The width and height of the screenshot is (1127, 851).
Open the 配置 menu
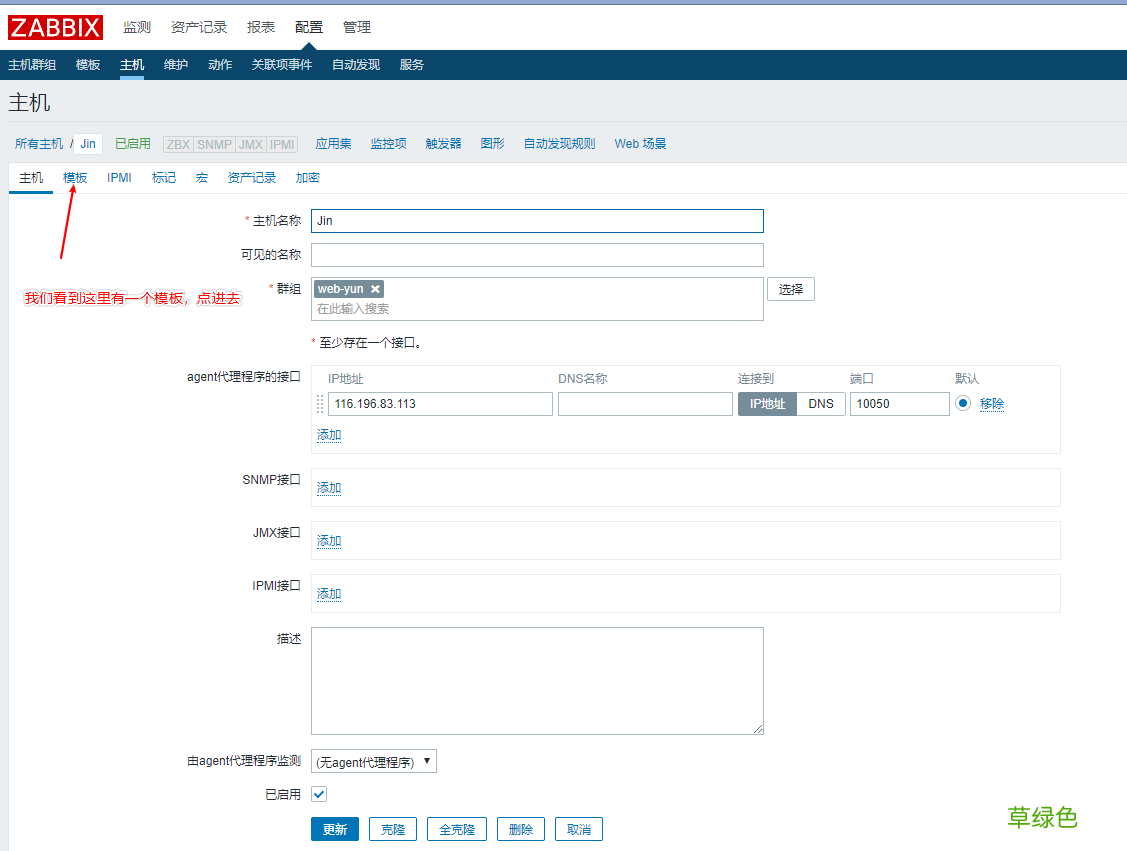click(x=308, y=27)
